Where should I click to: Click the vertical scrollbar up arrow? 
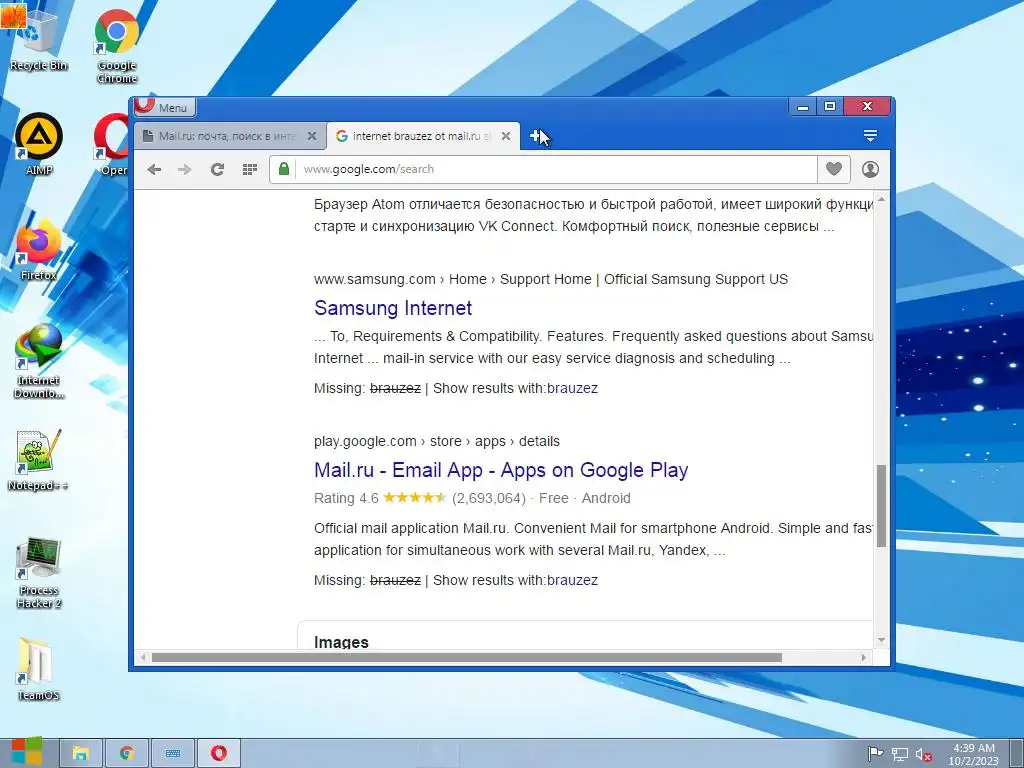click(881, 199)
